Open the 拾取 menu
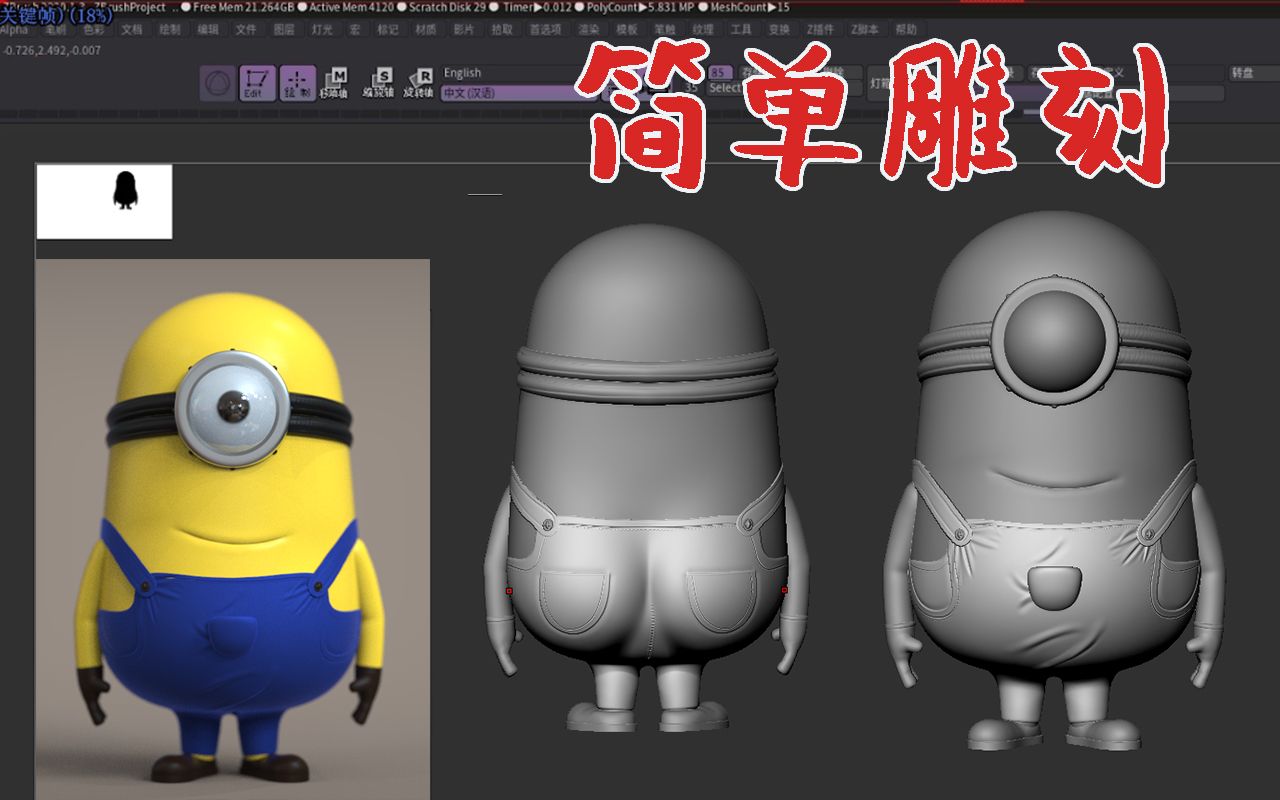The height and width of the screenshot is (800, 1280). pos(502,30)
